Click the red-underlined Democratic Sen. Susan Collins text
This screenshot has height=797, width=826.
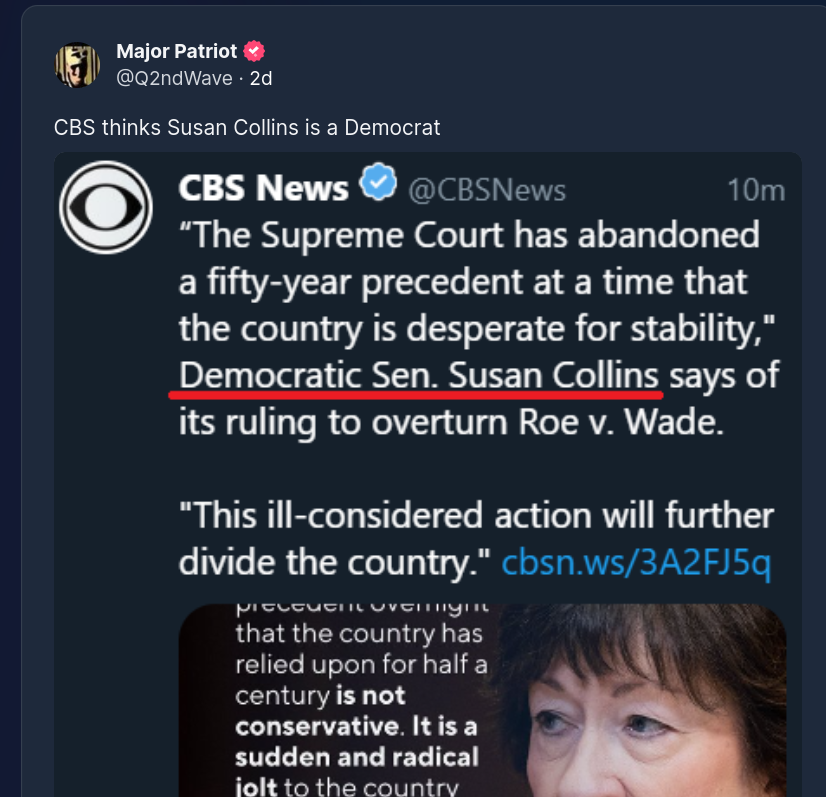(420, 377)
